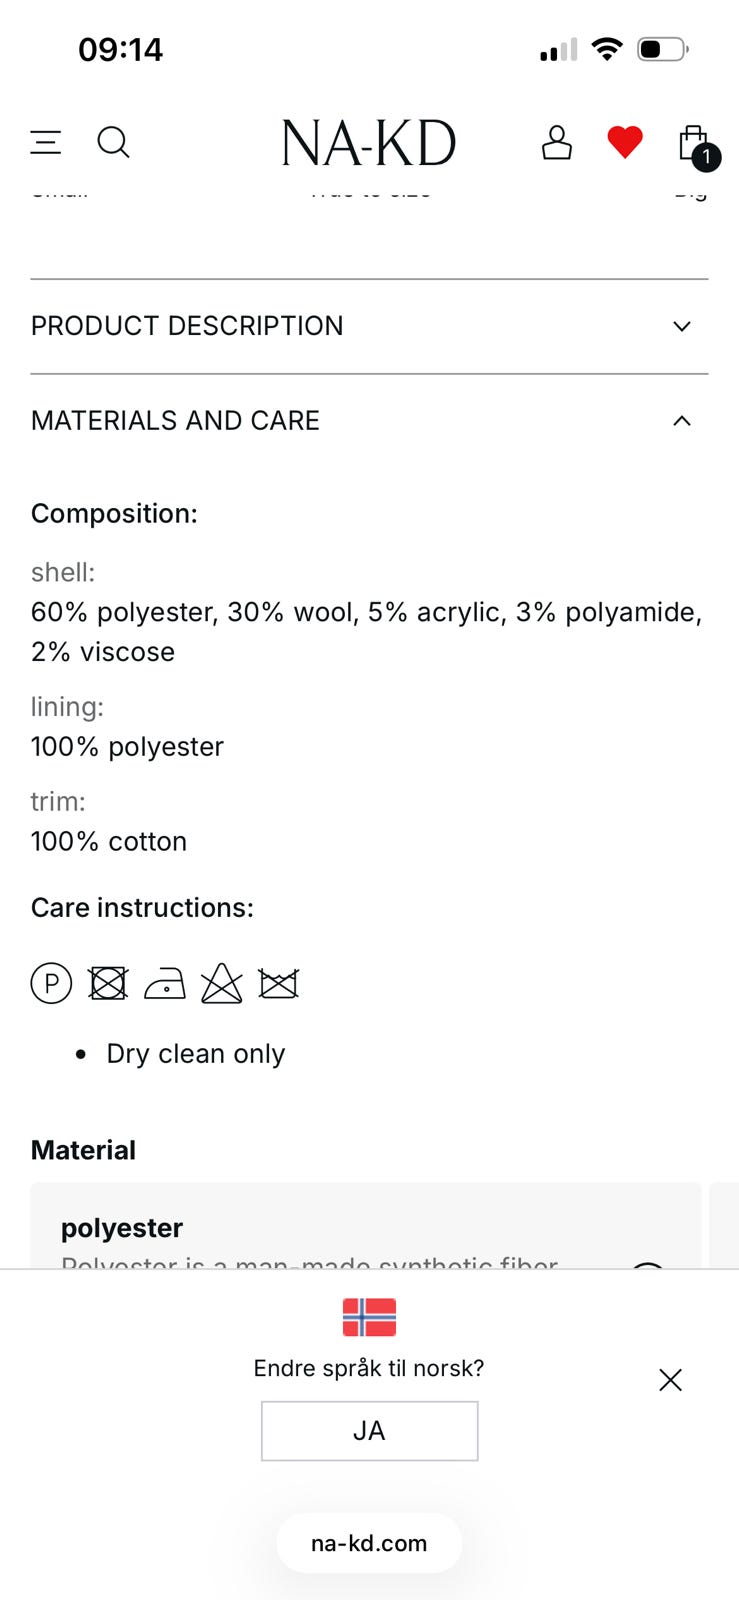Tap the Norwegian flag icon
This screenshot has width=739, height=1600.
tap(369, 1317)
